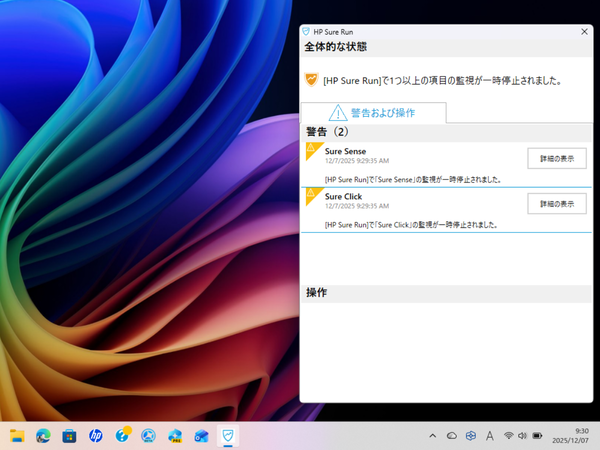Click the Sure Sense monitoring paused message

point(413,179)
